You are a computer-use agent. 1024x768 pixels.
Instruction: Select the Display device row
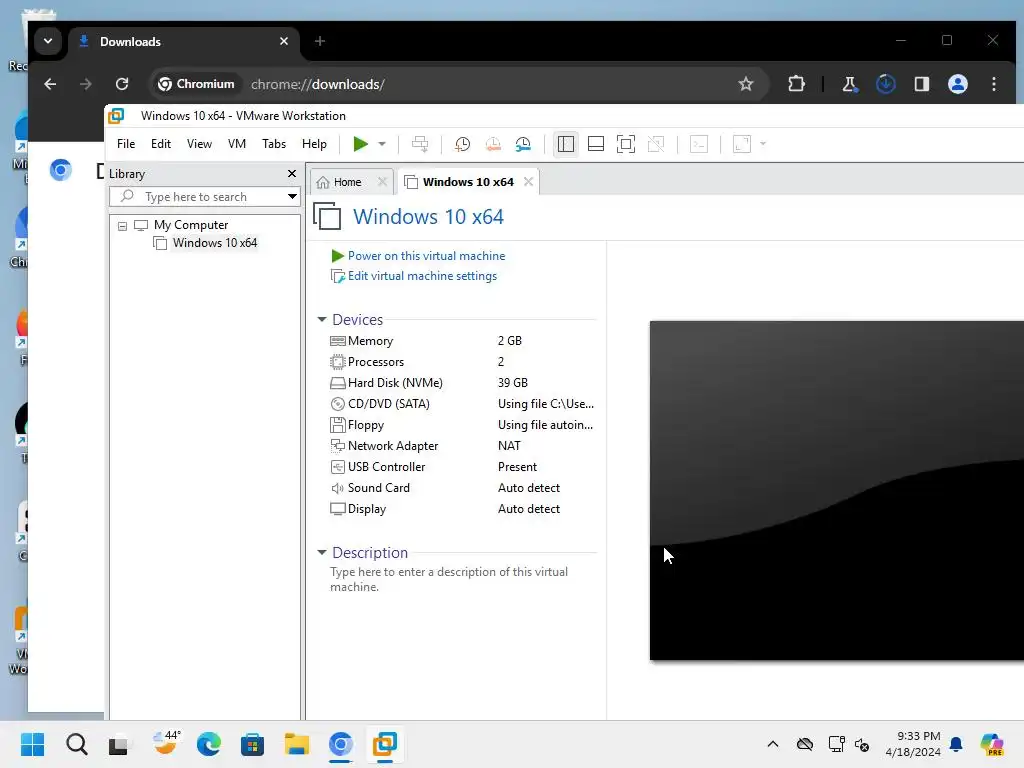click(x=462, y=509)
